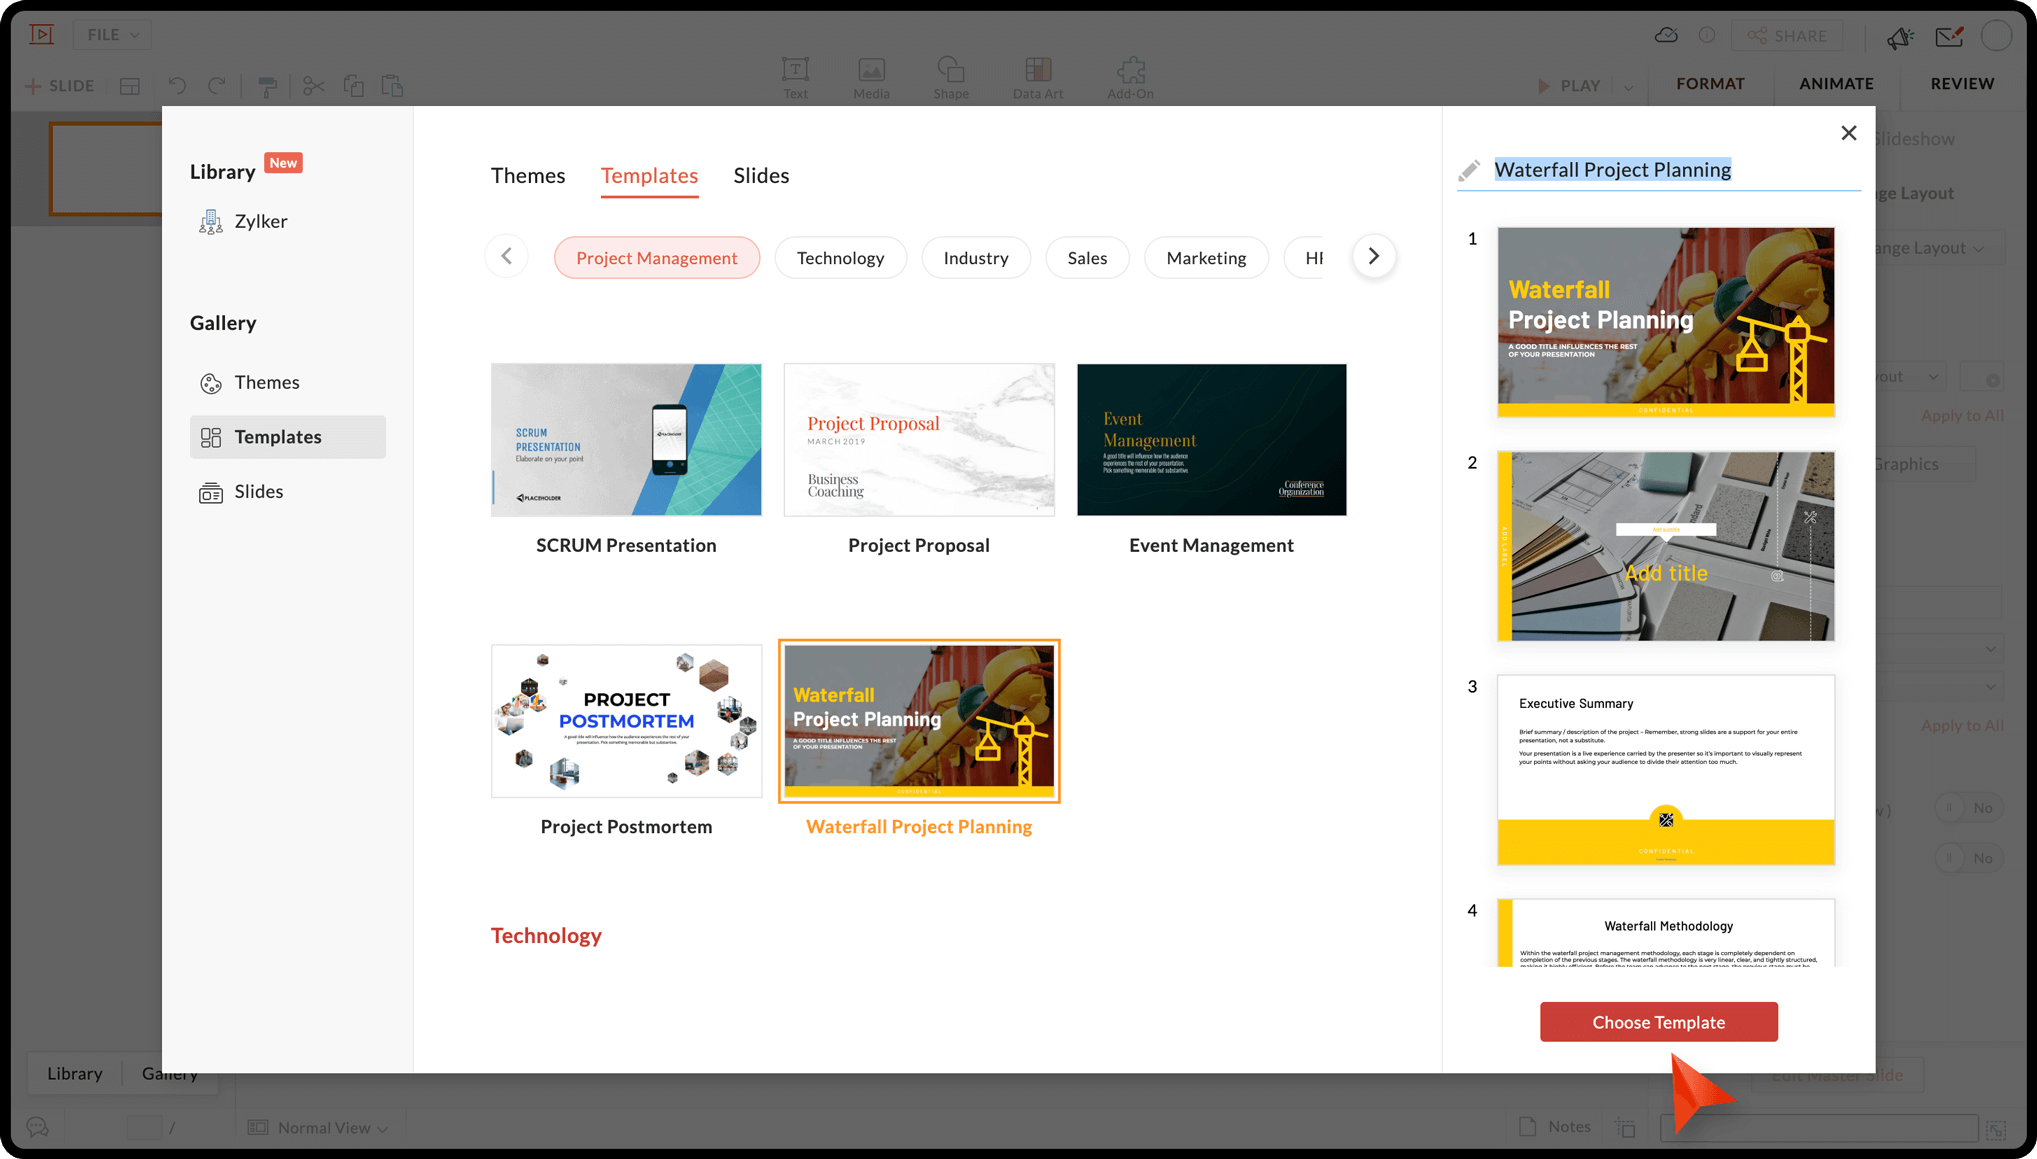Open the ANIMATE tab

pyautogui.click(x=1836, y=84)
